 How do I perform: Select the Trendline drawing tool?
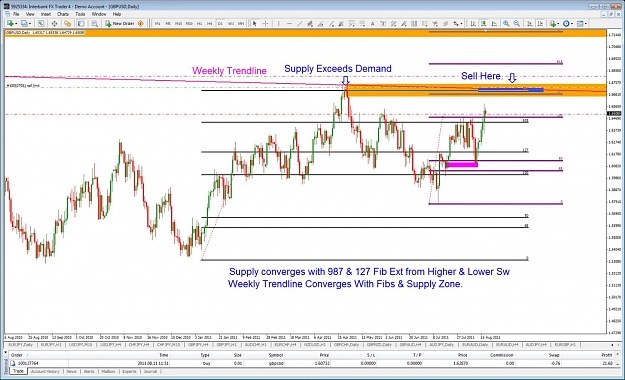(300, 24)
